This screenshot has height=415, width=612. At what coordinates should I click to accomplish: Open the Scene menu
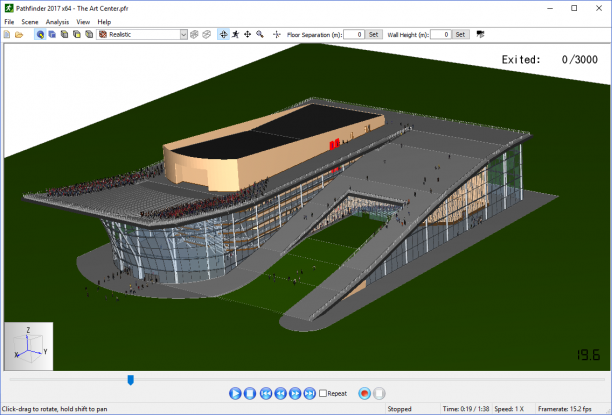tap(30, 22)
